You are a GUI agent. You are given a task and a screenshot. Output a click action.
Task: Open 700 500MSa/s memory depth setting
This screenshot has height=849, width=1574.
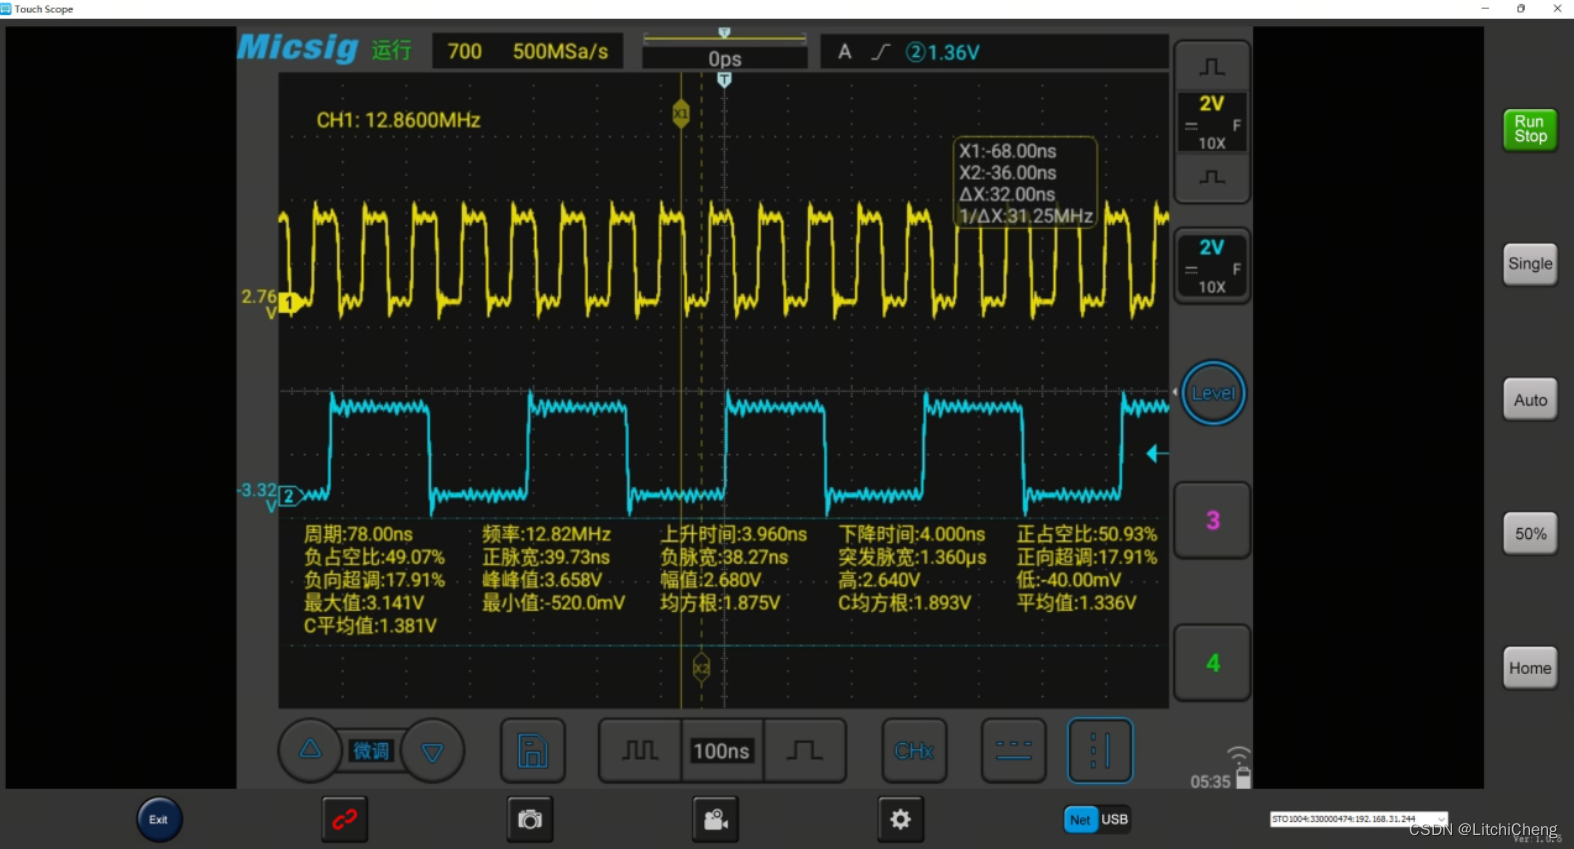tap(527, 52)
